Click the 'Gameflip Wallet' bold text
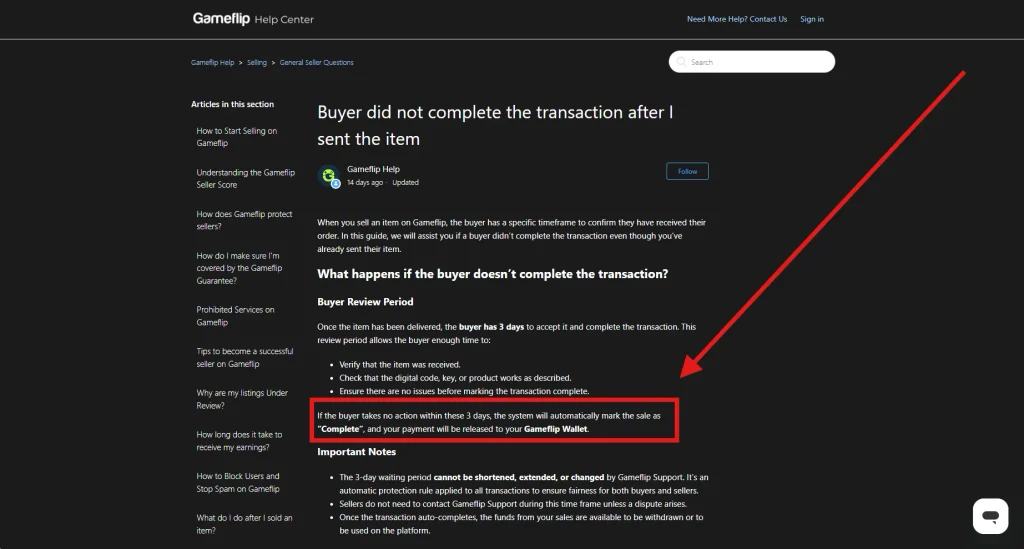1024x549 pixels. click(x=556, y=429)
